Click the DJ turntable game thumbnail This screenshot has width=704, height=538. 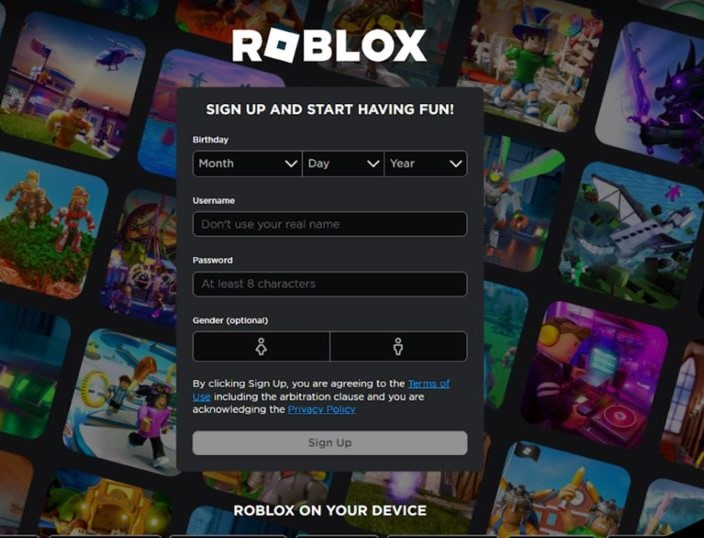click(595, 375)
